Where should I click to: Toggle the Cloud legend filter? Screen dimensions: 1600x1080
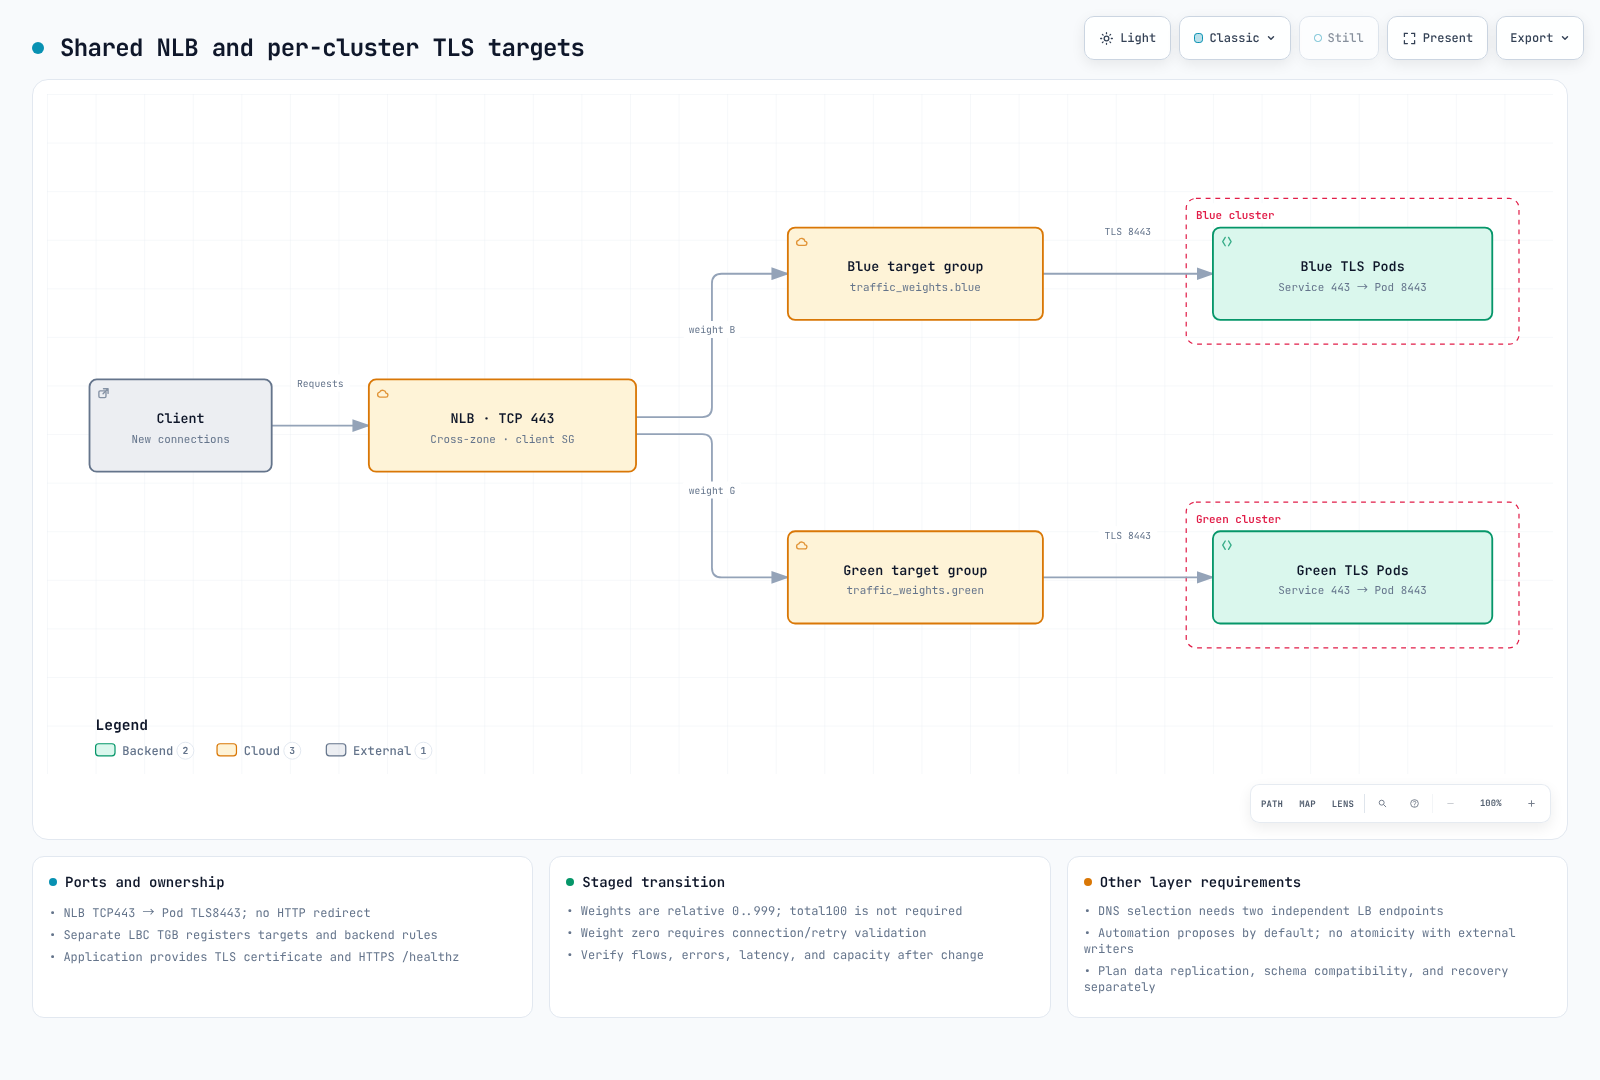pyautogui.click(x=258, y=751)
